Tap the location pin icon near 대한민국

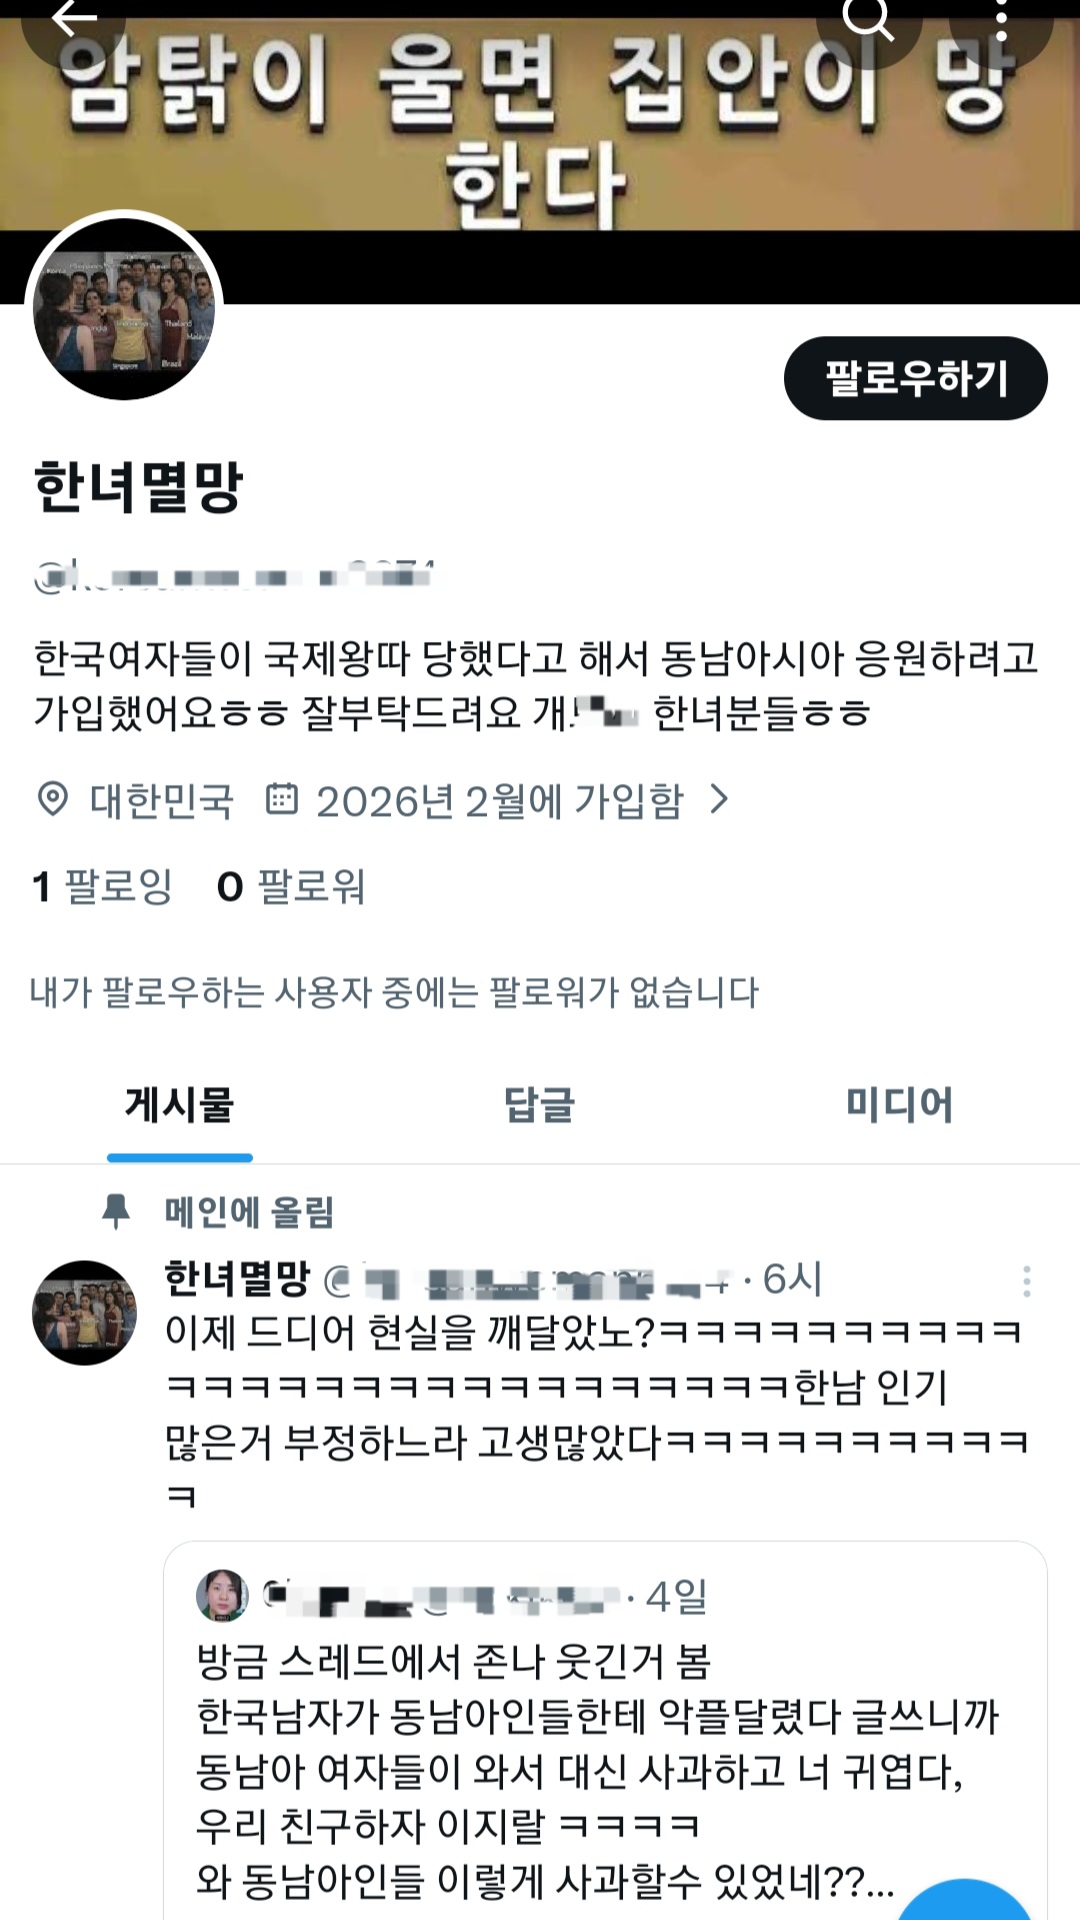point(53,800)
